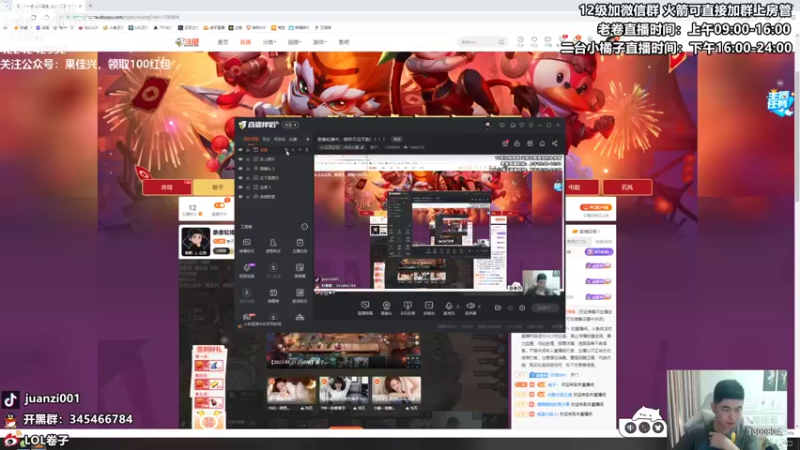This screenshot has width=800, height=450.
Task: Collapse the 工具箱 toolbox section
Action: [304, 227]
